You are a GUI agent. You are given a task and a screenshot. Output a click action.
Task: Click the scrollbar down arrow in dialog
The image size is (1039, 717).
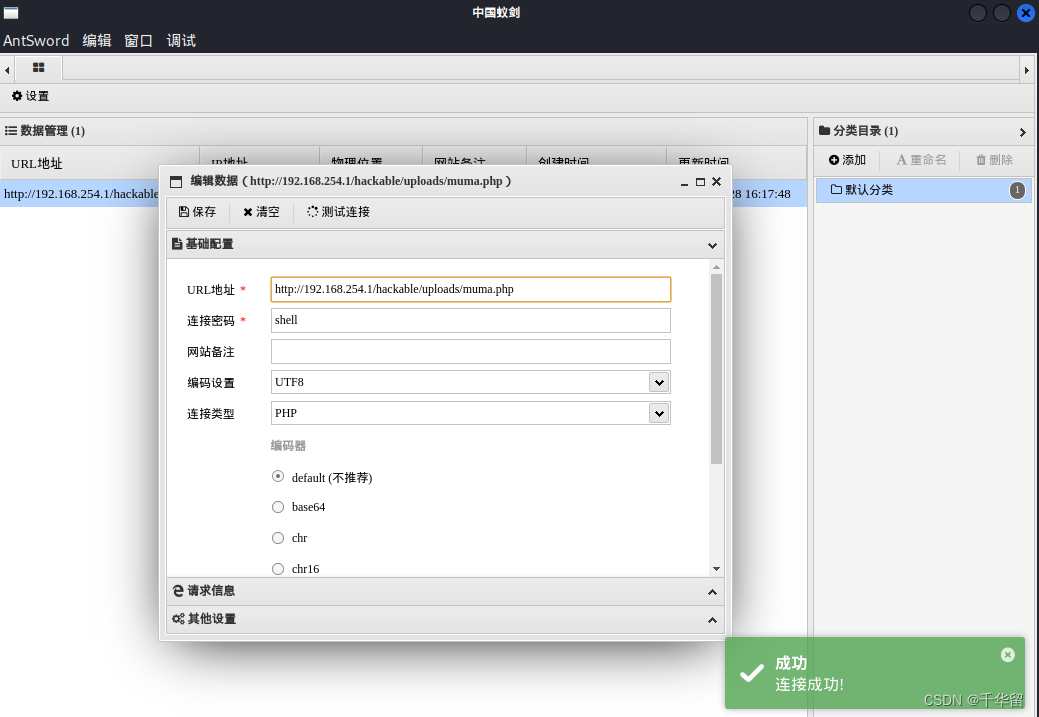coord(716,569)
